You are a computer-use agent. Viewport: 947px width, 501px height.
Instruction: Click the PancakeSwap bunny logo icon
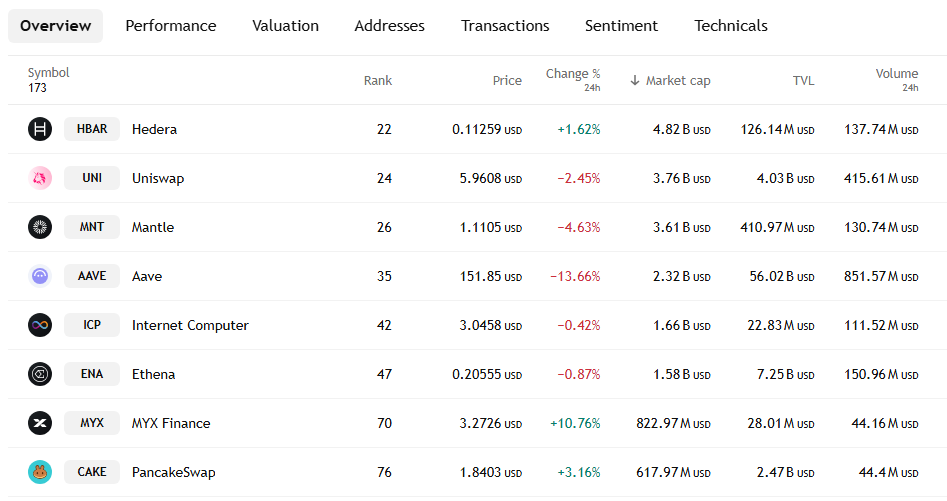40,472
